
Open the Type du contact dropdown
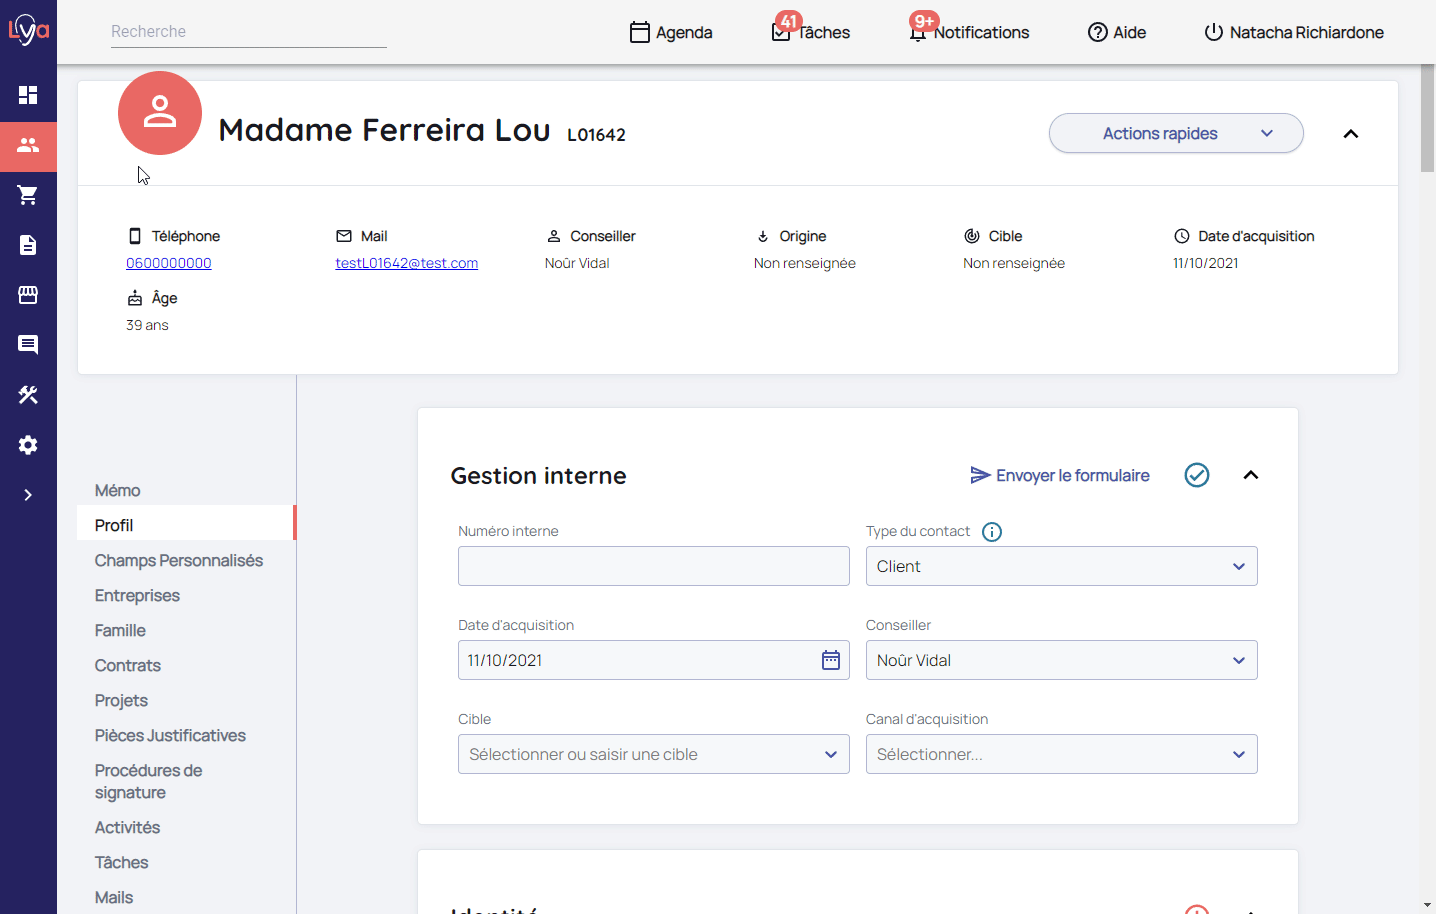[1060, 566]
